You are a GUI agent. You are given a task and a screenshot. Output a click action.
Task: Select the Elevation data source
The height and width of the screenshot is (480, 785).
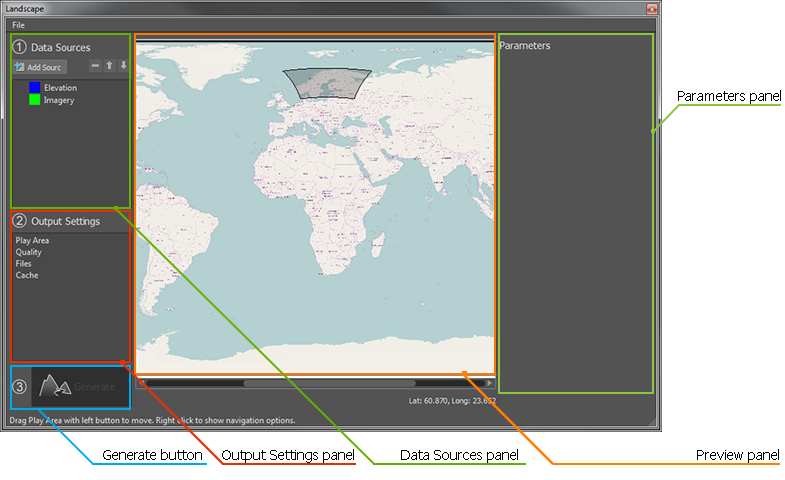[60, 88]
